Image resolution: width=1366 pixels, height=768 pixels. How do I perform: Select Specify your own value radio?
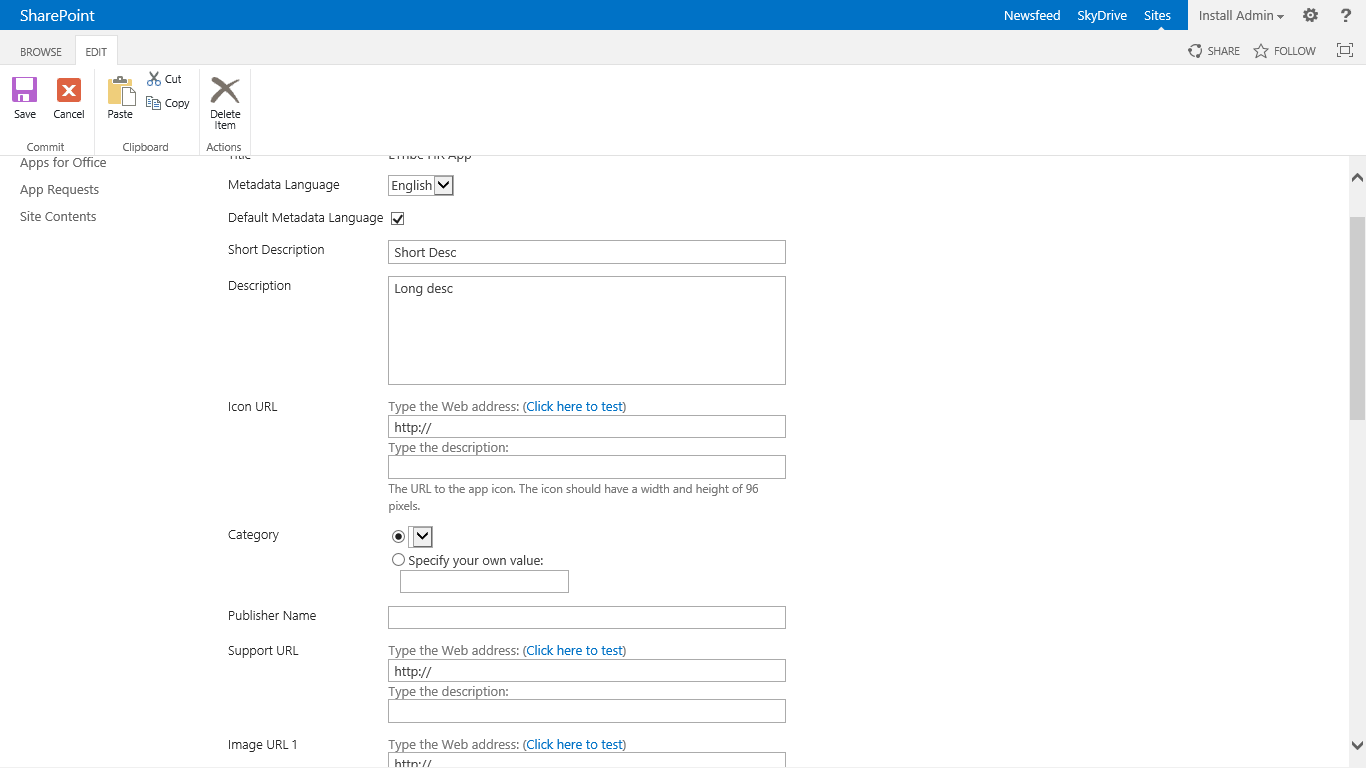(x=398, y=560)
